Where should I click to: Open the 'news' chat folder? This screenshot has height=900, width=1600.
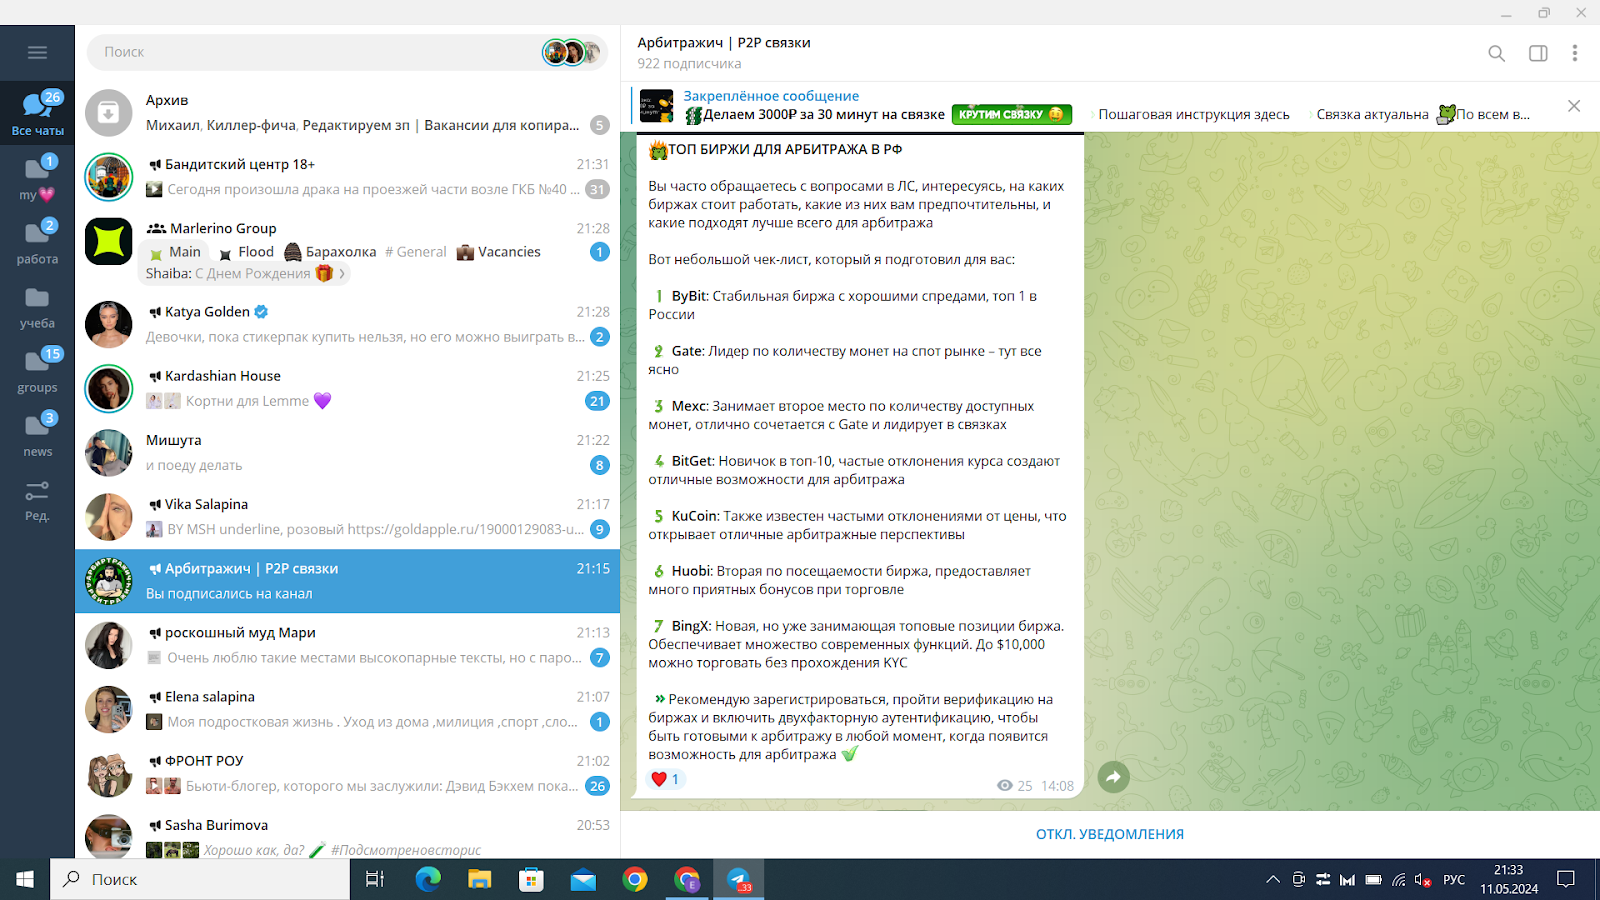[x=37, y=435]
